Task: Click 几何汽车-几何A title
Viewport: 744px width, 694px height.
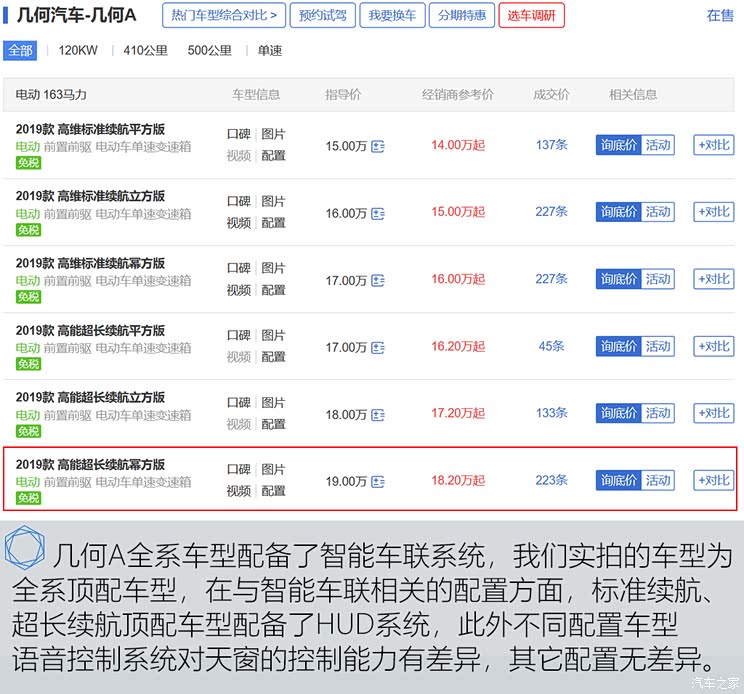Action: (x=76, y=15)
